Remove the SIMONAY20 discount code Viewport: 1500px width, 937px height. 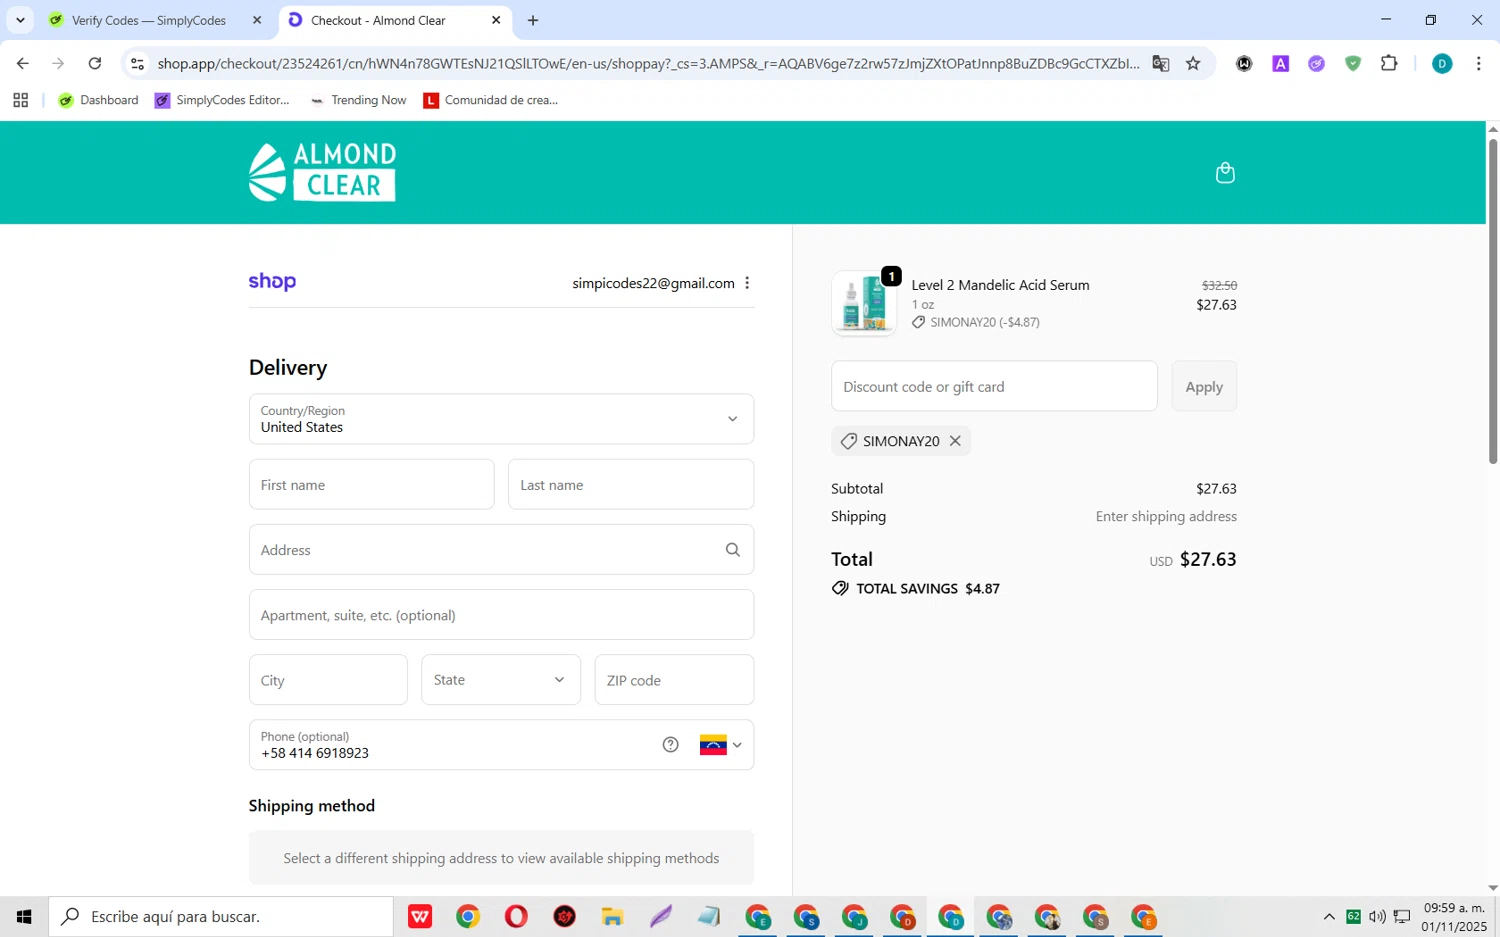[x=955, y=441]
